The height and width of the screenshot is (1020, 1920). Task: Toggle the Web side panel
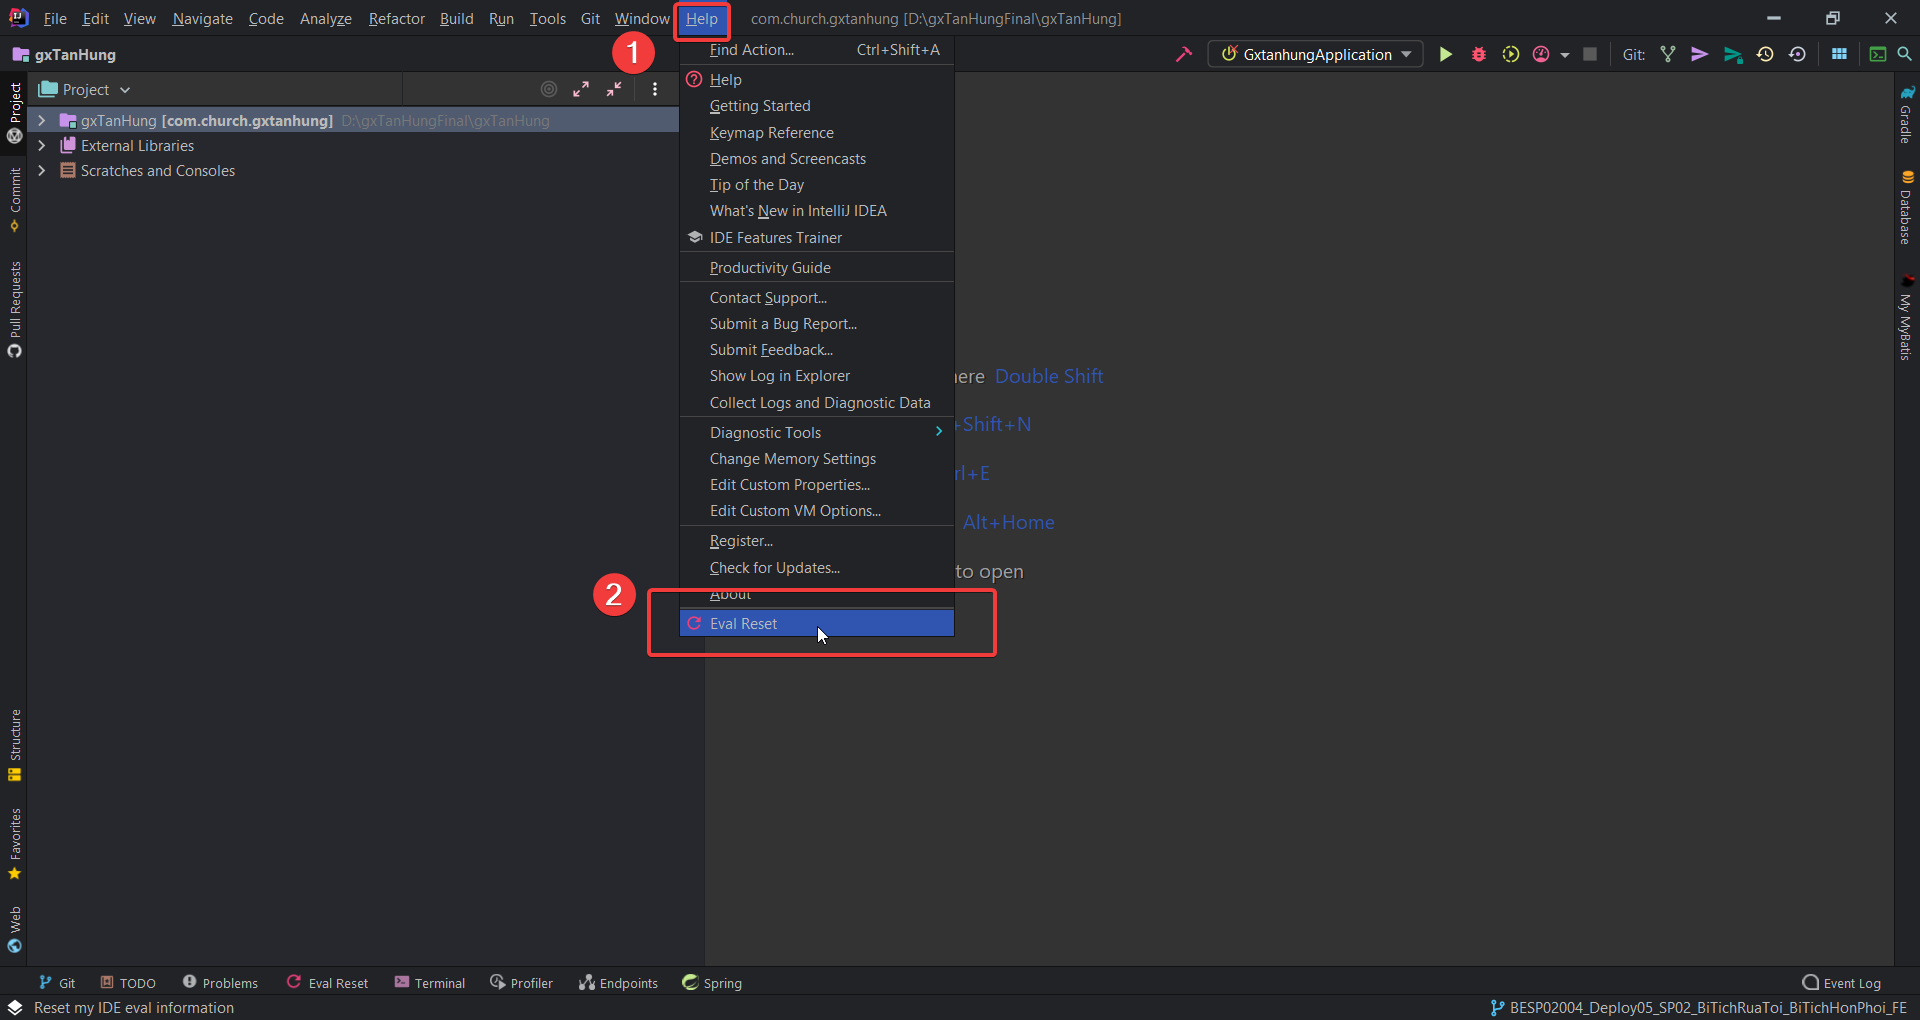(14, 930)
